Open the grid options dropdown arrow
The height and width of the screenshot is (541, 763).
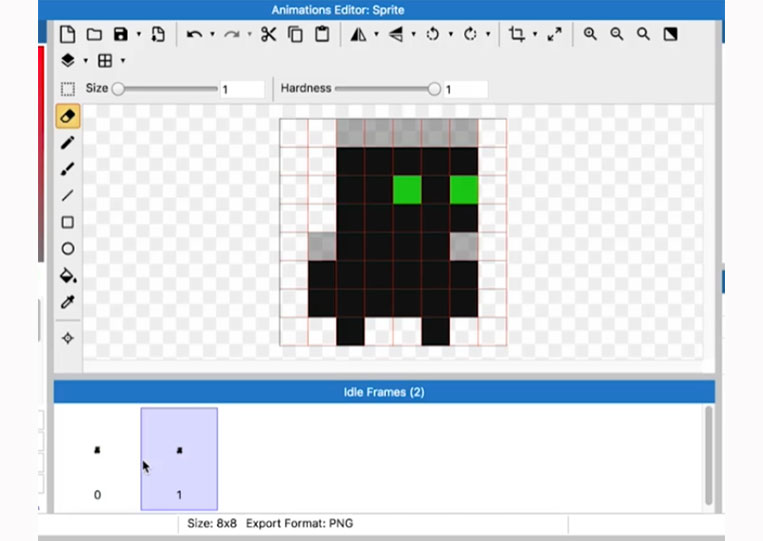[123, 61]
